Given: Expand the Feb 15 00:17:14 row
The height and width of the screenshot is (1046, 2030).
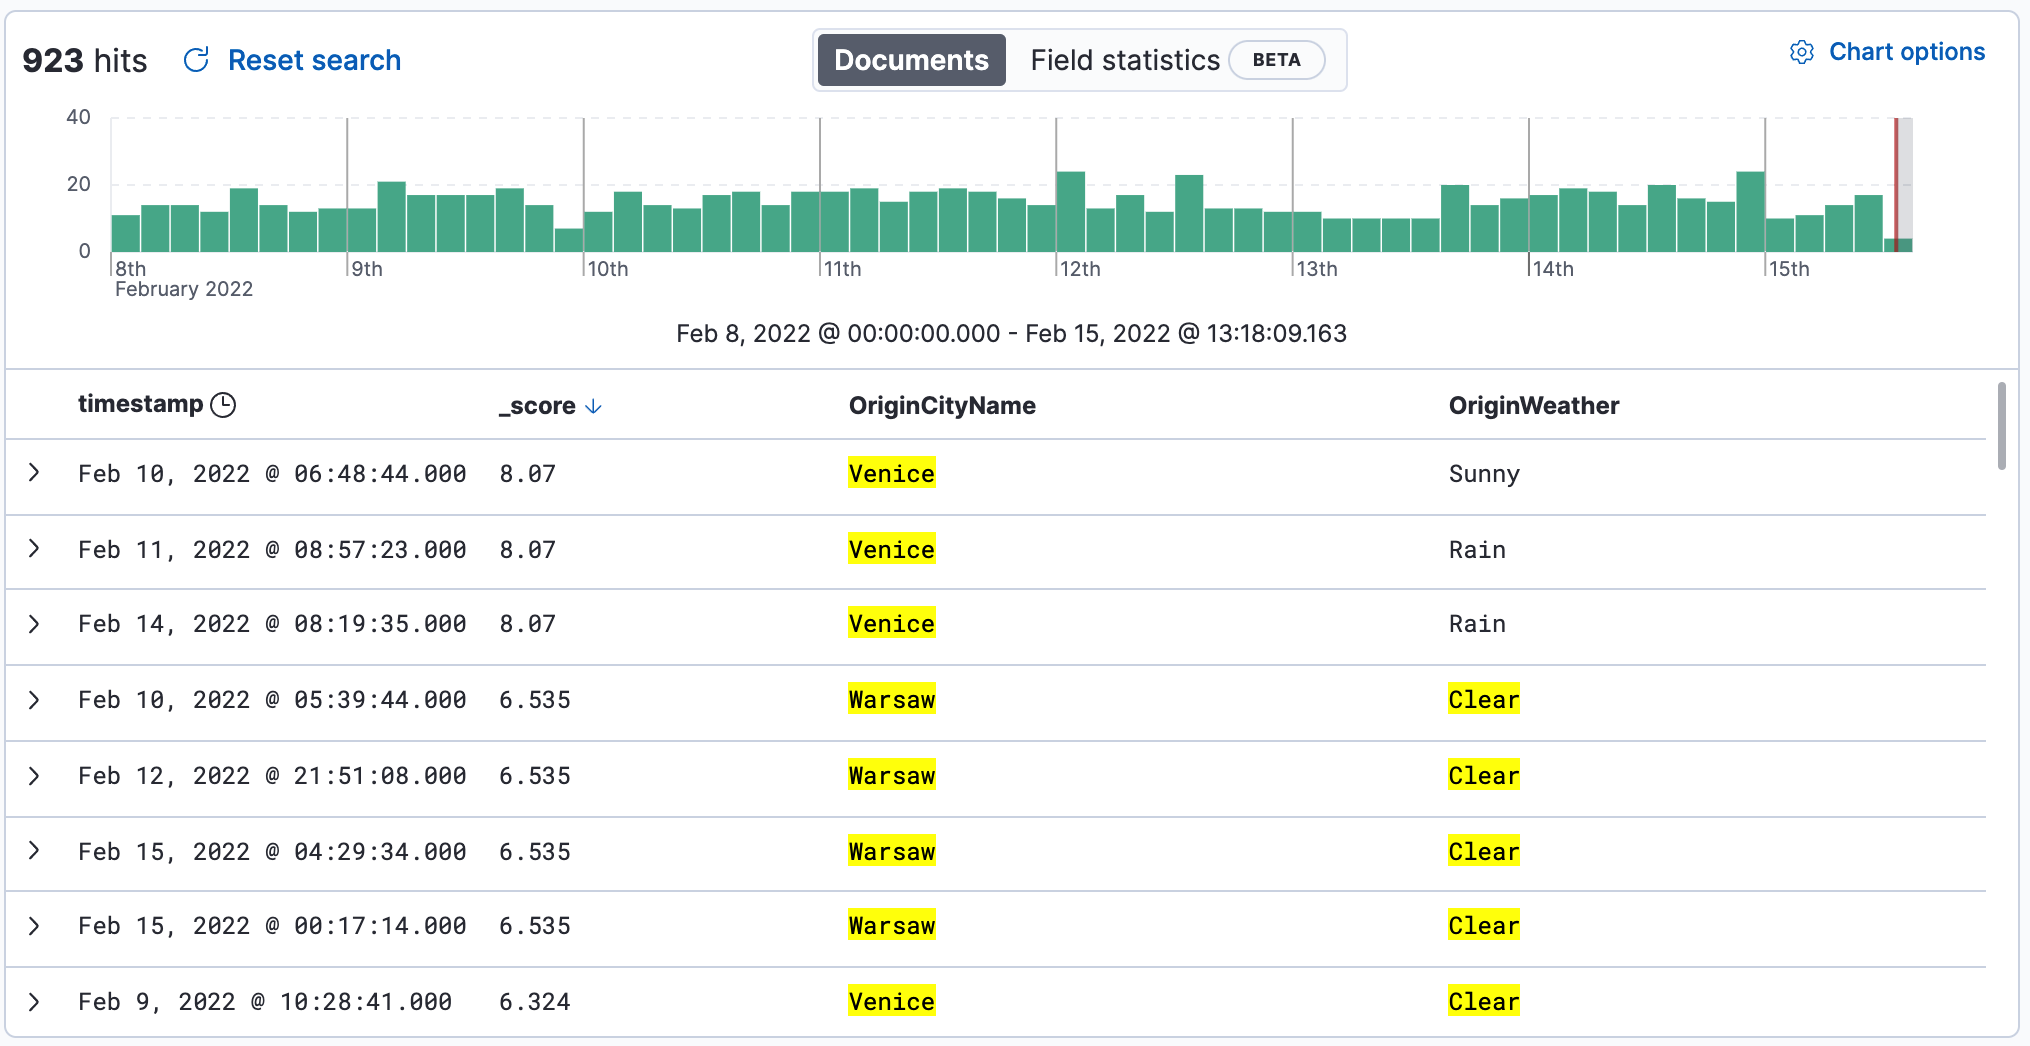Looking at the screenshot, I should [x=34, y=926].
